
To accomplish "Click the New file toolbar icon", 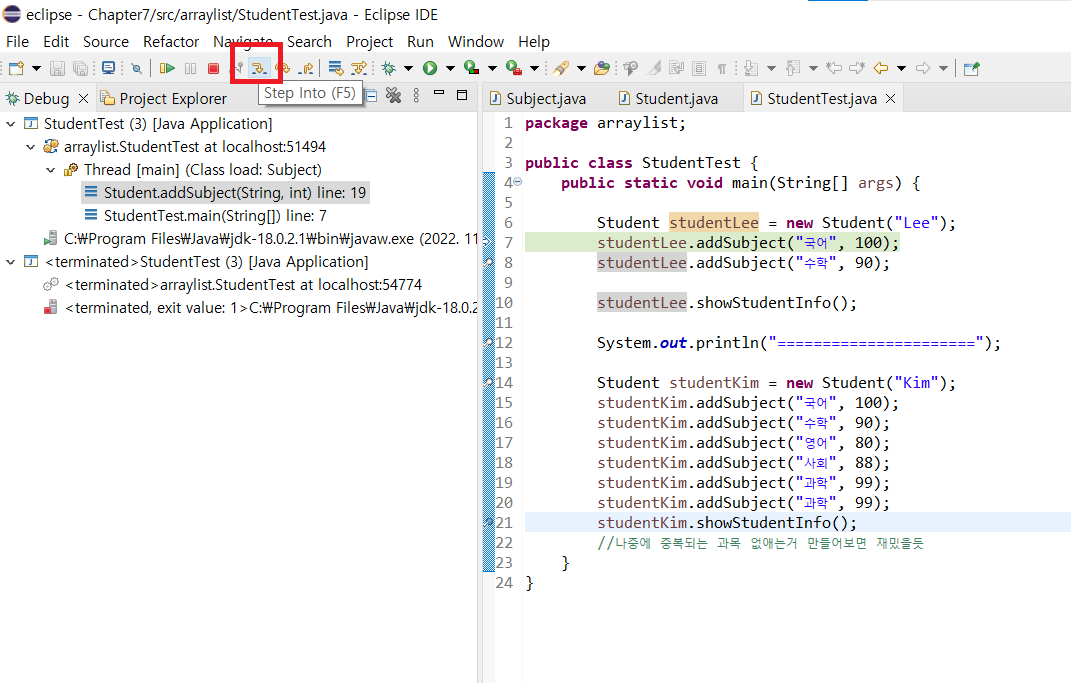I will point(16,68).
